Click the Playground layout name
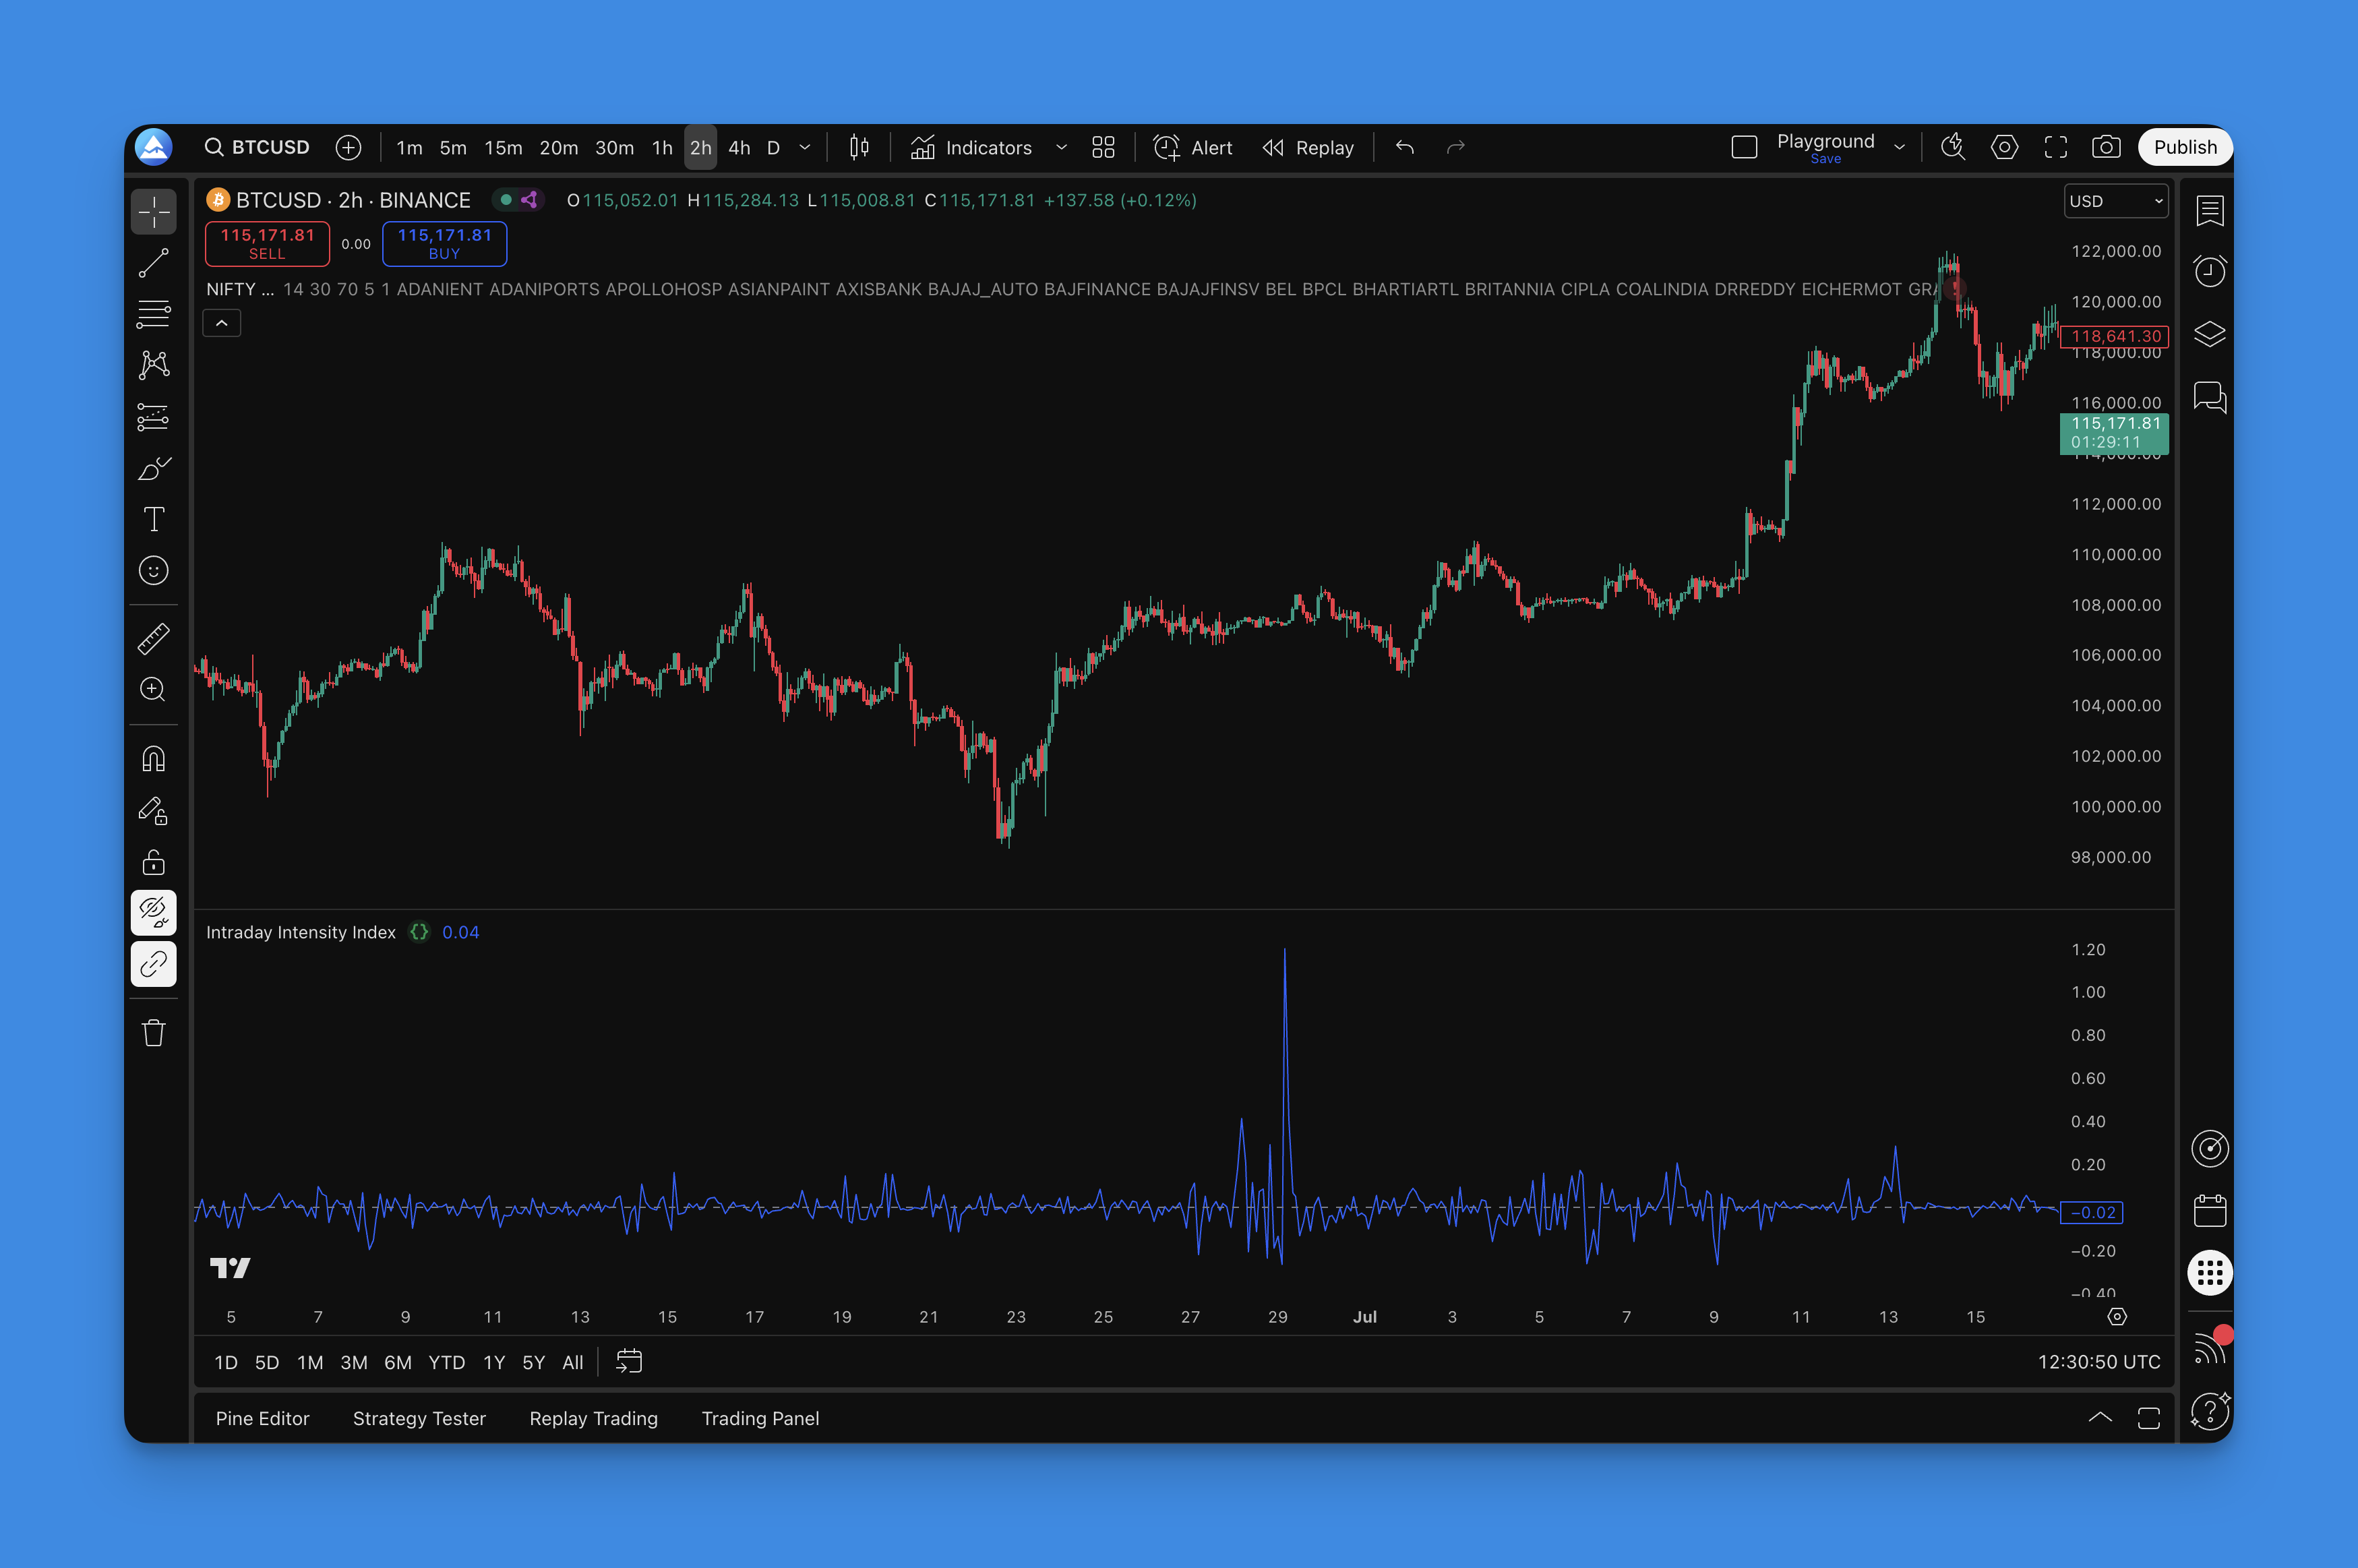Image resolution: width=2358 pixels, height=1568 pixels. [x=1825, y=141]
